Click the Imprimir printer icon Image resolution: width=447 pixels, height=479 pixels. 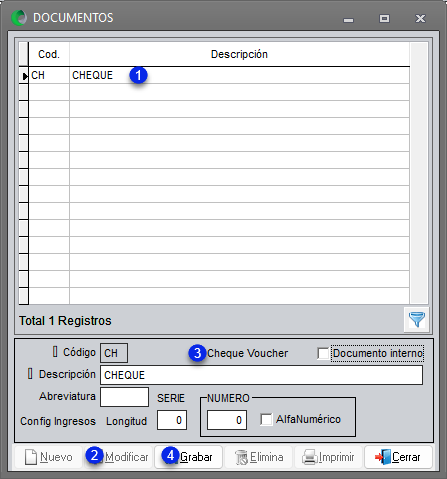point(310,457)
